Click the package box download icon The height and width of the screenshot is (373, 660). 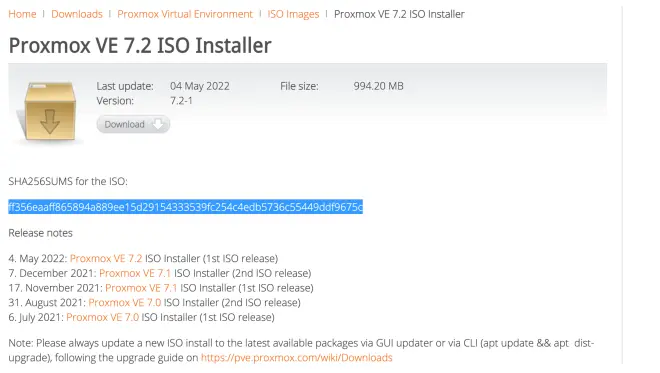(x=50, y=112)
